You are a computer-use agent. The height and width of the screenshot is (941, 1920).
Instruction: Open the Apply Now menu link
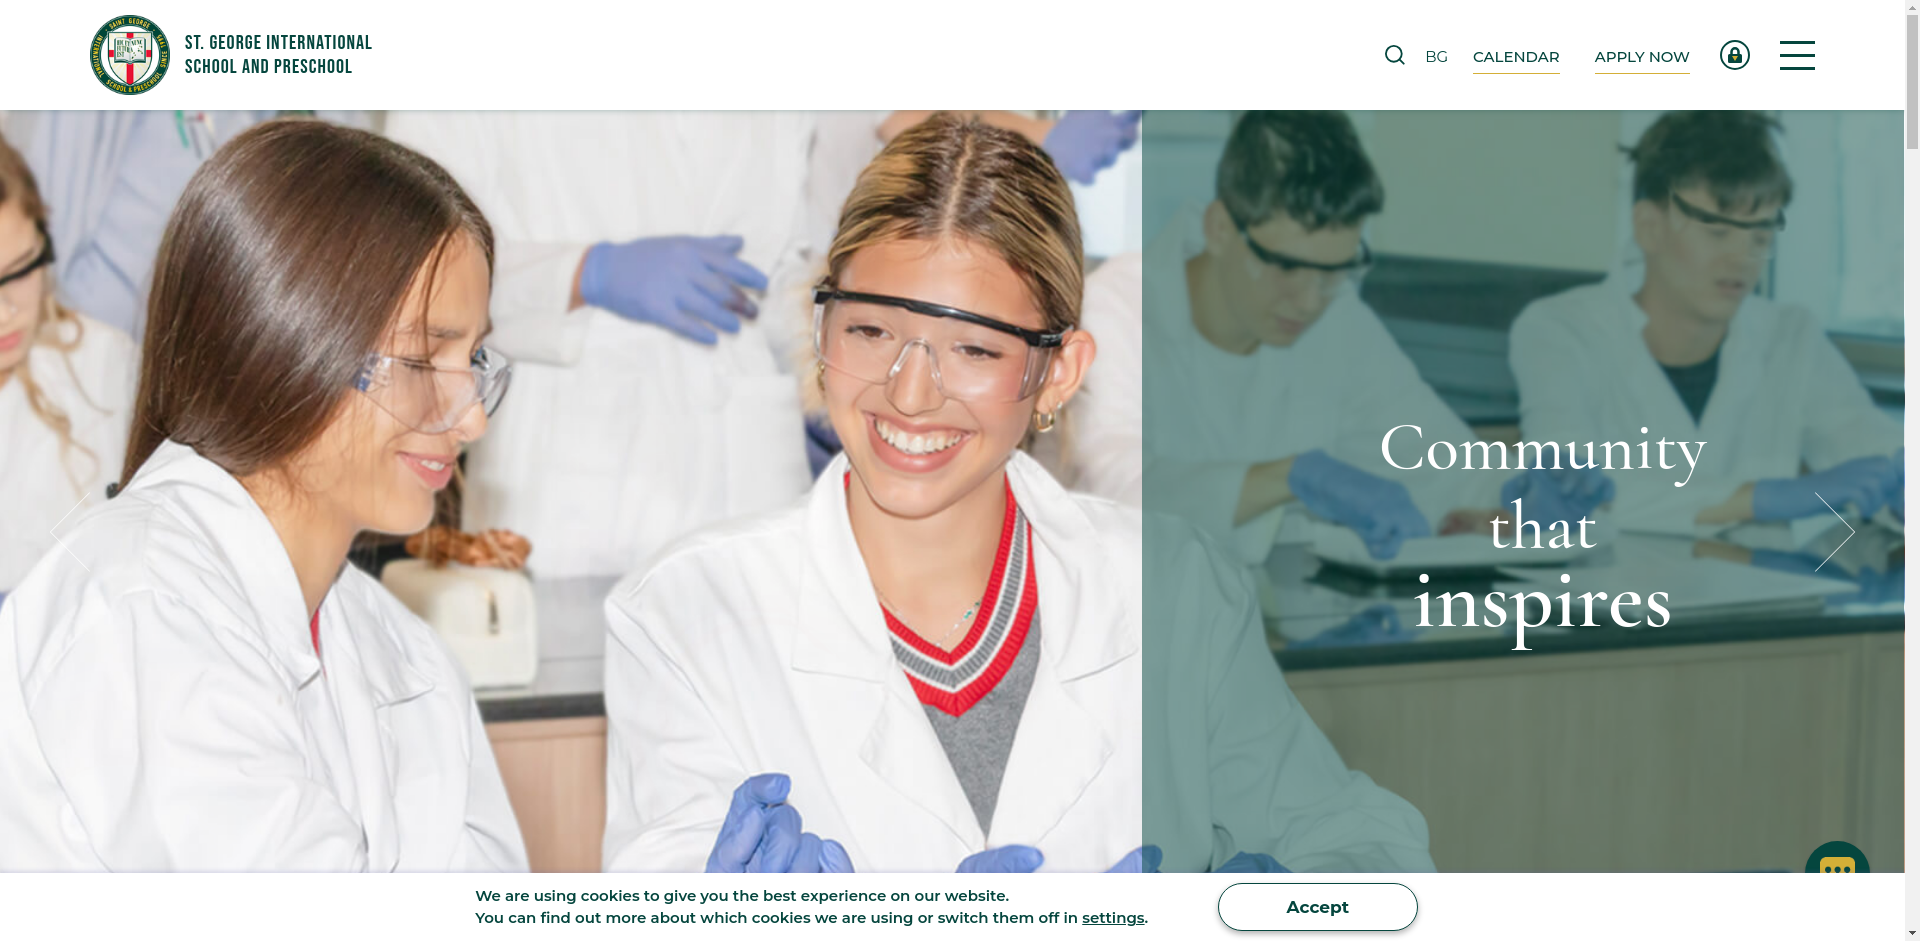pos(1642,58)
